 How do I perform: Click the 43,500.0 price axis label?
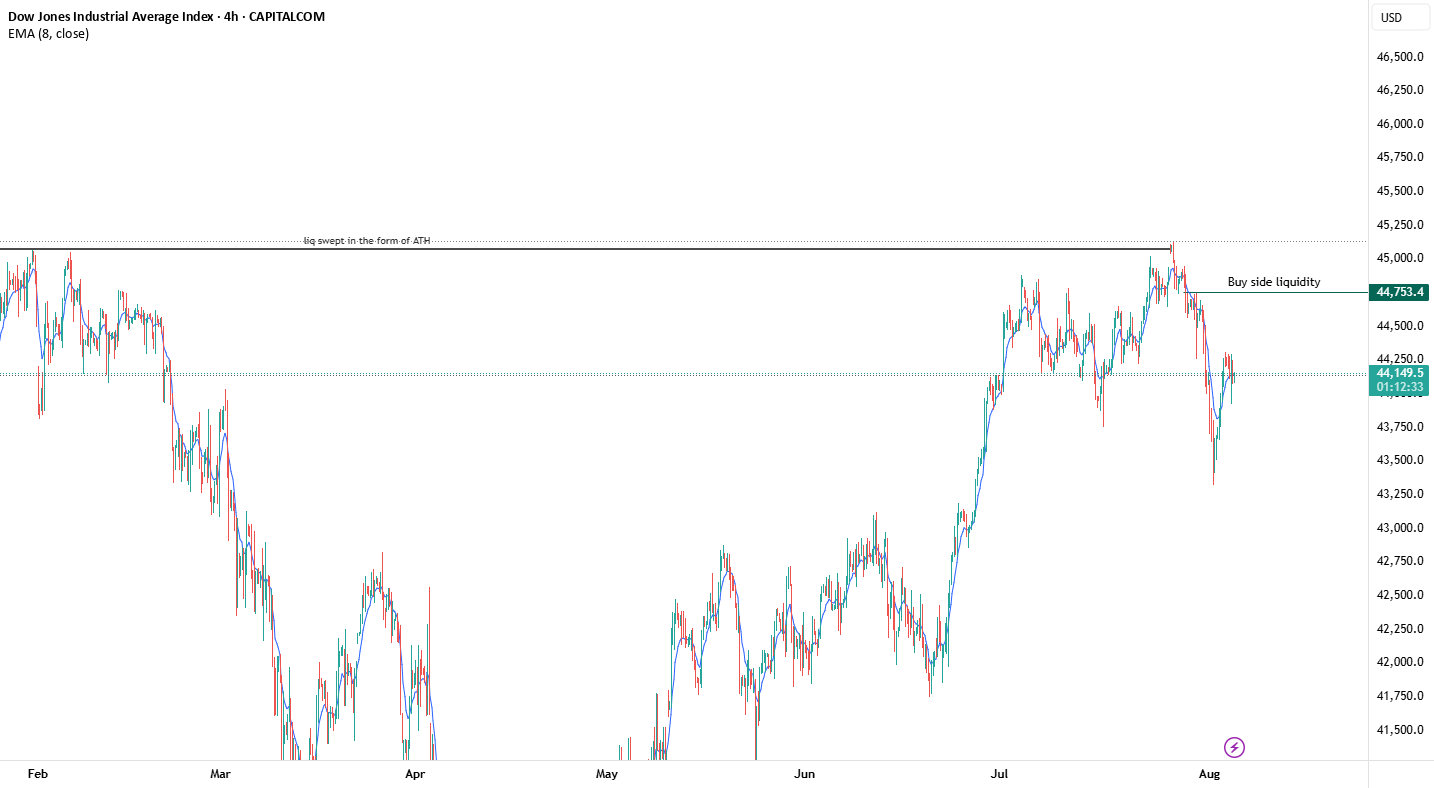click(x=1400, y=460)
